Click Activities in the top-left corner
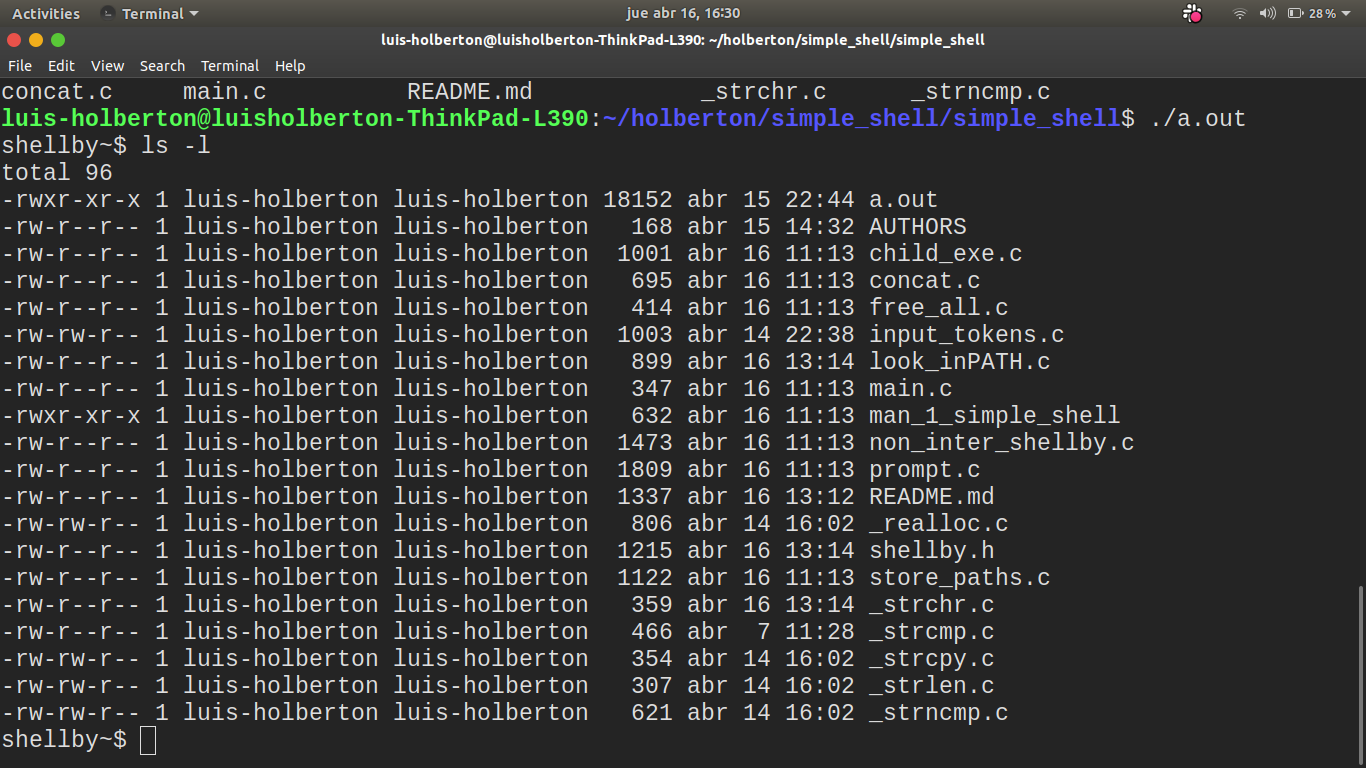 click(46, 13)
